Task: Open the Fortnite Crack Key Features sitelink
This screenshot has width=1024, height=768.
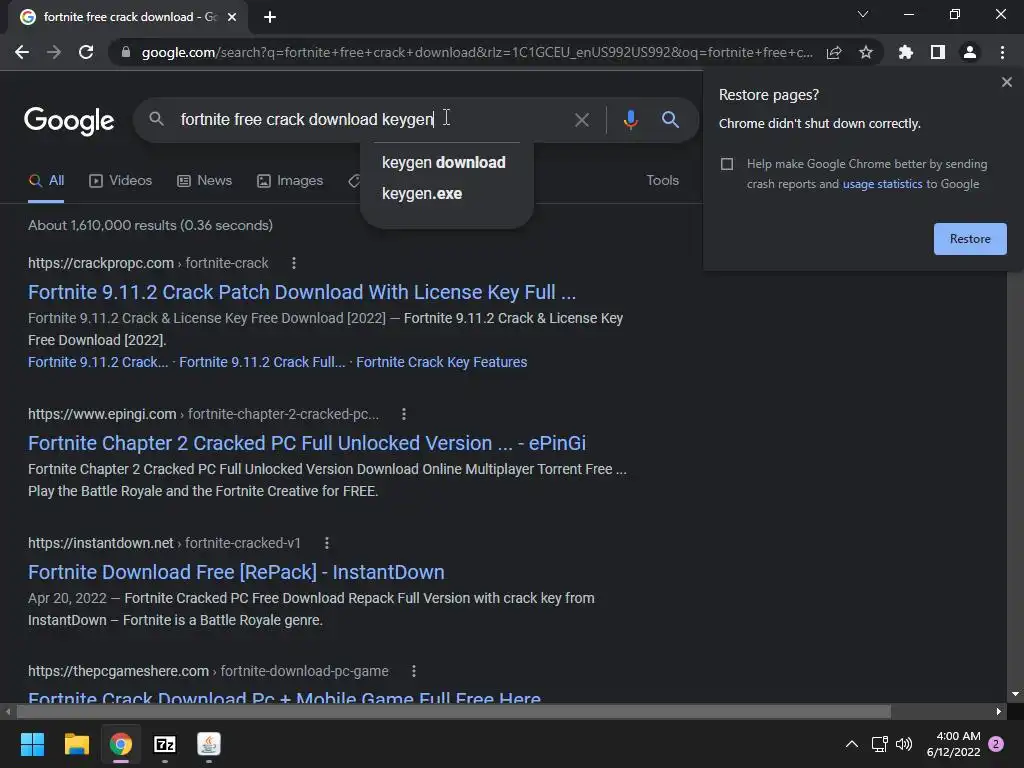Action: [x=441, y=362]
